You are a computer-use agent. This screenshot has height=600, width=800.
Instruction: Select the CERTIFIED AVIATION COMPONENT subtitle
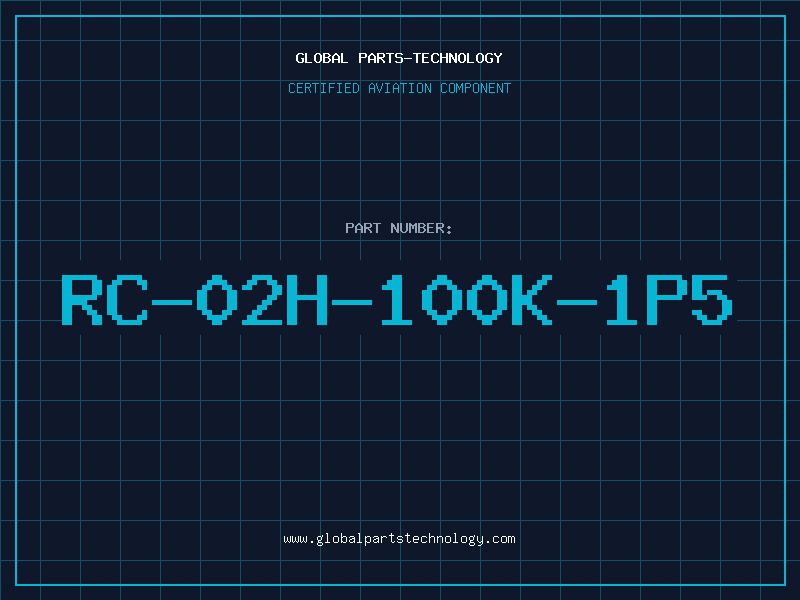tap(399, 88)
